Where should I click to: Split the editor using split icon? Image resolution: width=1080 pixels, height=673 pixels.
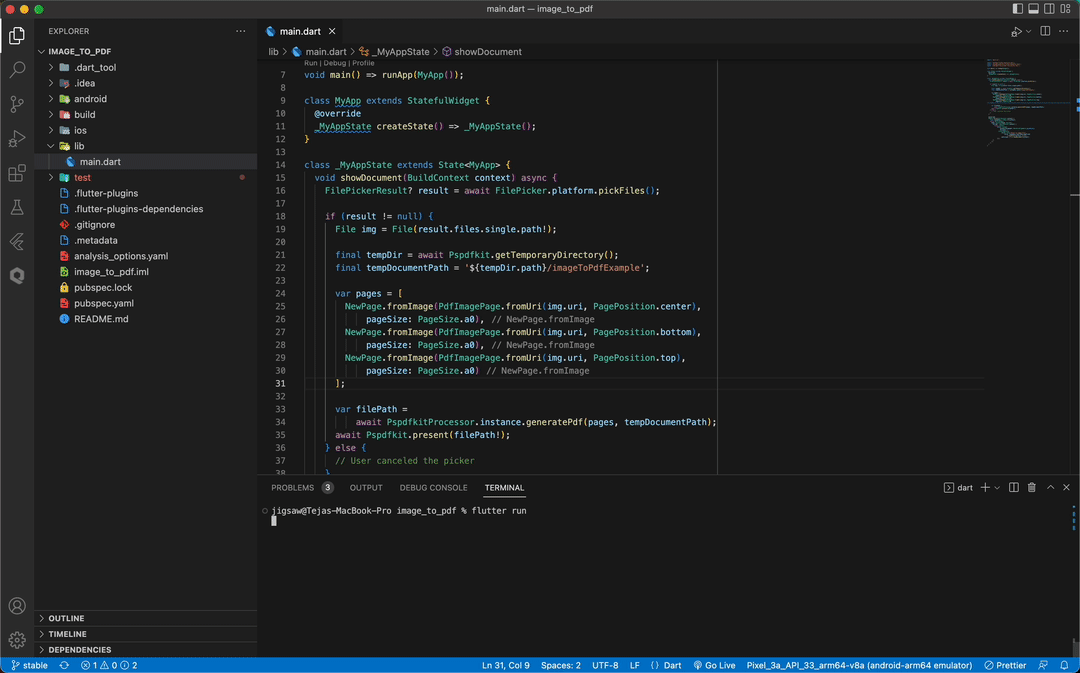[1044, 31]
